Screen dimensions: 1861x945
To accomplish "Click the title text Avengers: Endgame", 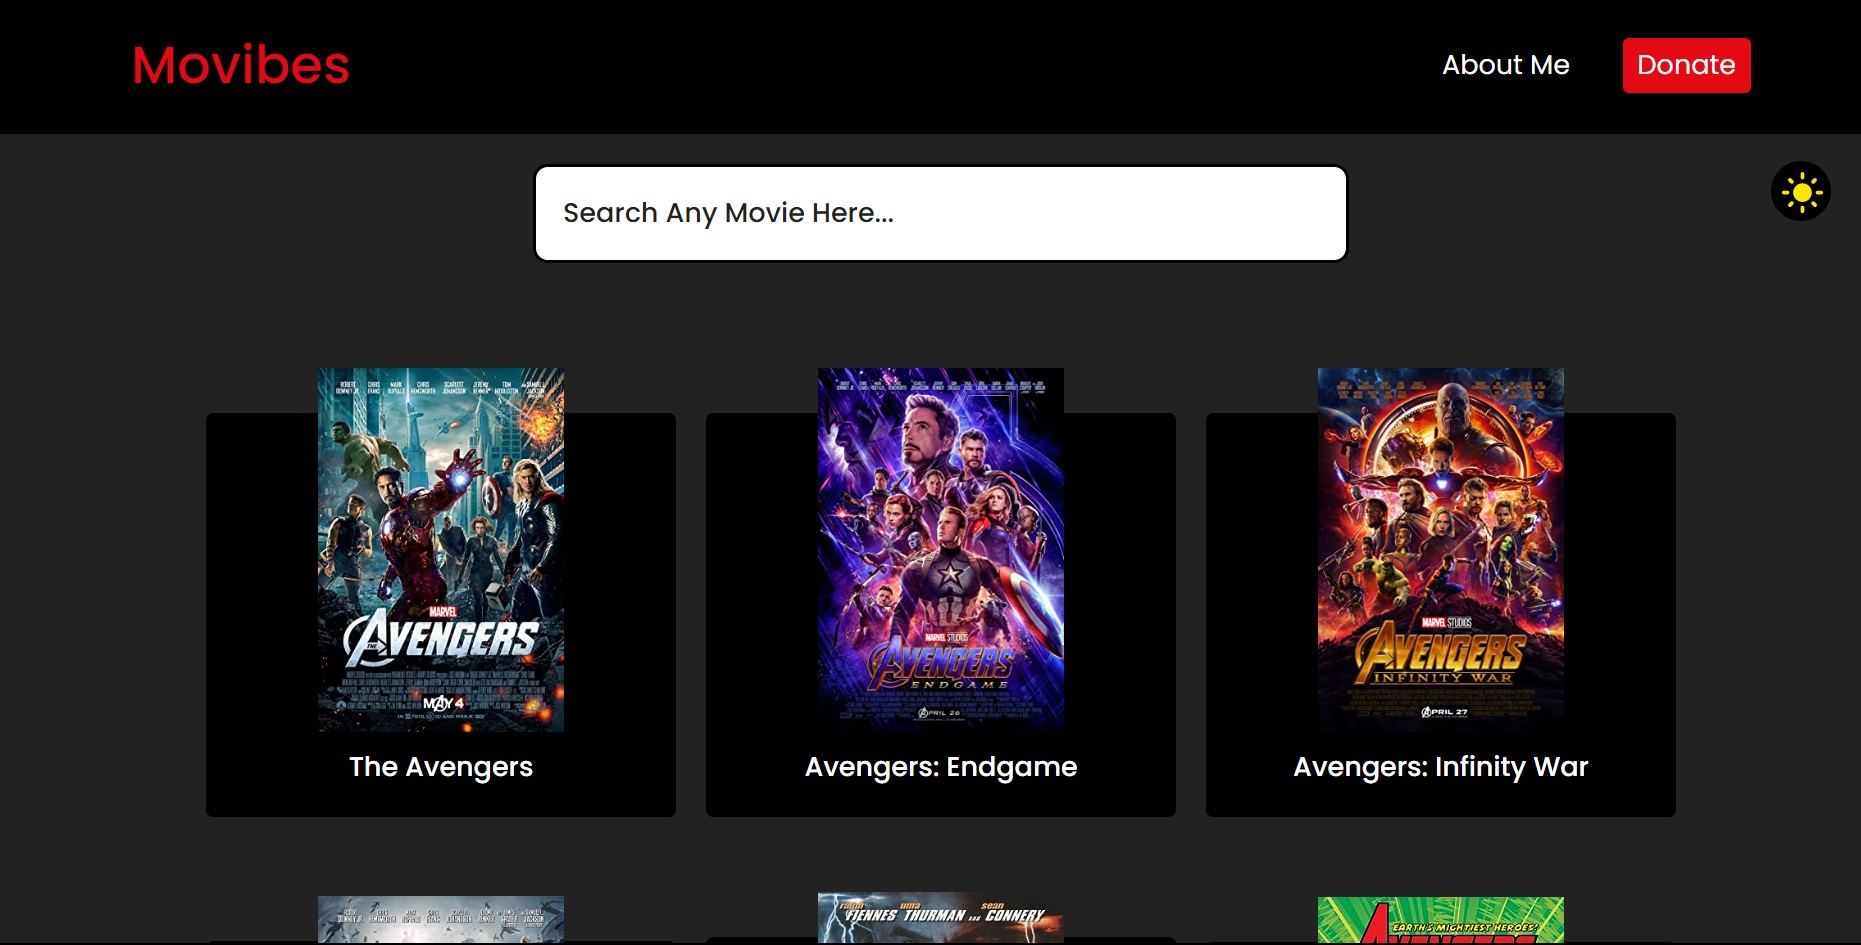I will [x=941, y=767].
